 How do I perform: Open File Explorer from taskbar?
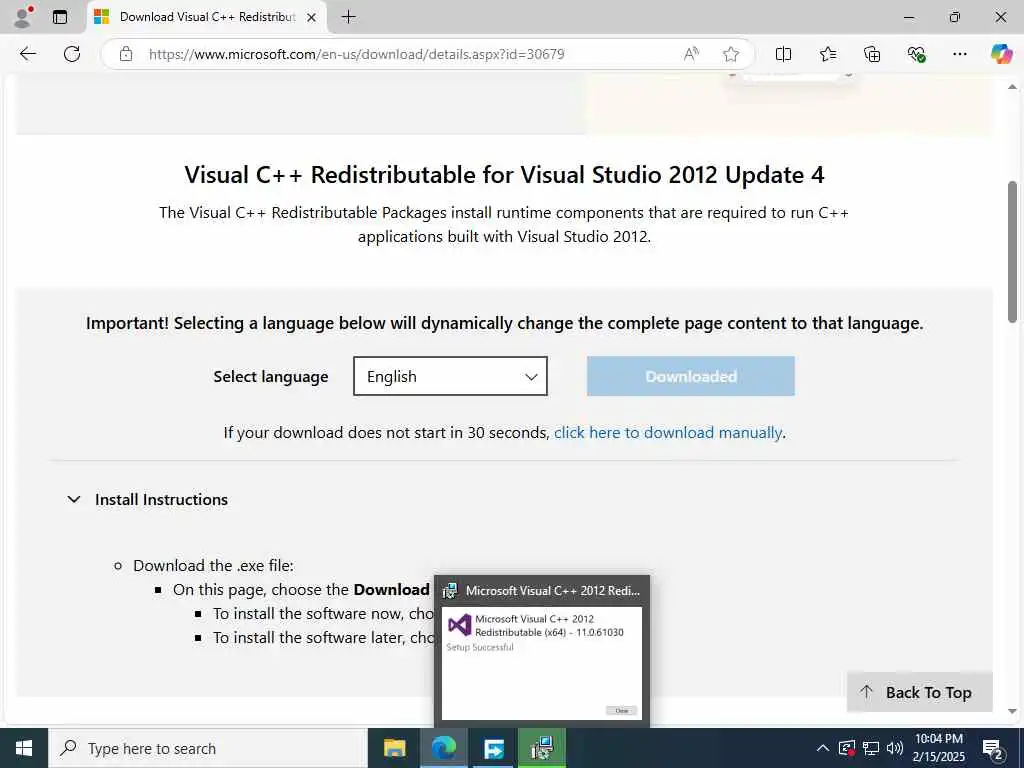[x=394, y=748]
